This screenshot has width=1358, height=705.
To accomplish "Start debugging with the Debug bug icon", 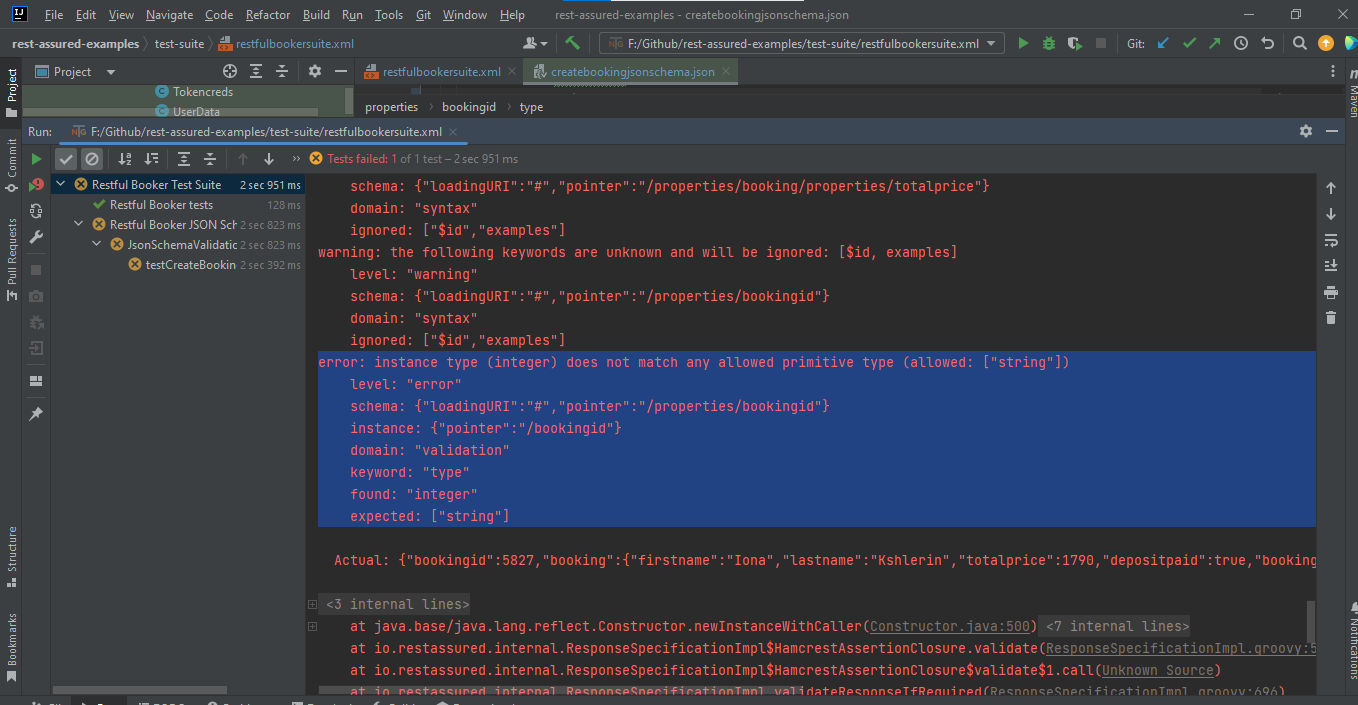I will point(1047,43).
